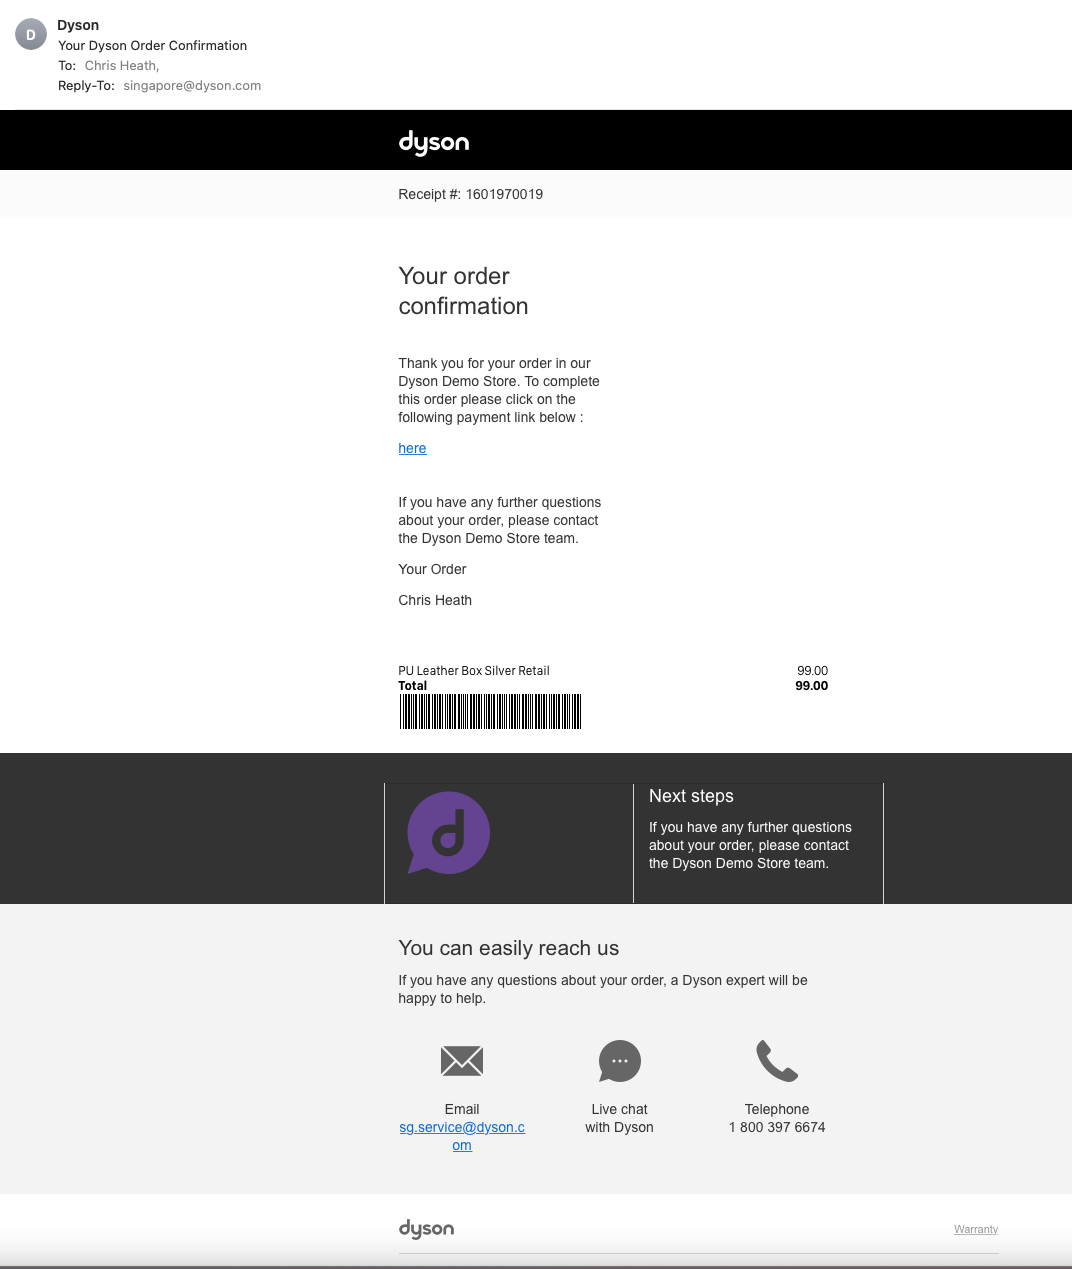
Task: Click the telephone number 1 800 397 6674
Action: click(777, 1127)
